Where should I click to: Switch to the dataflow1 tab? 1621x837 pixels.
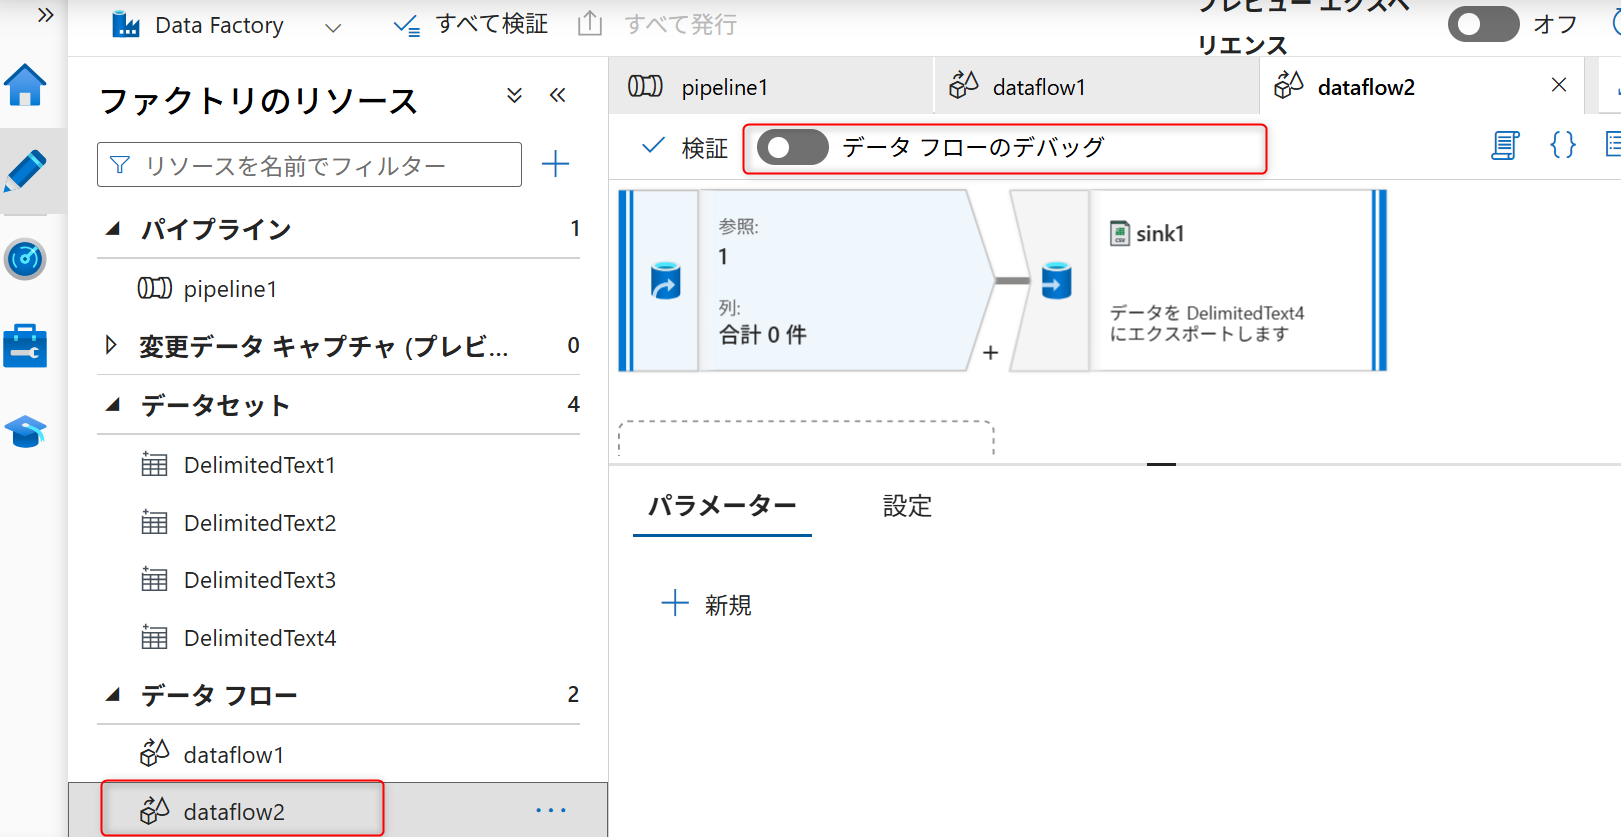coord(1096,87)
